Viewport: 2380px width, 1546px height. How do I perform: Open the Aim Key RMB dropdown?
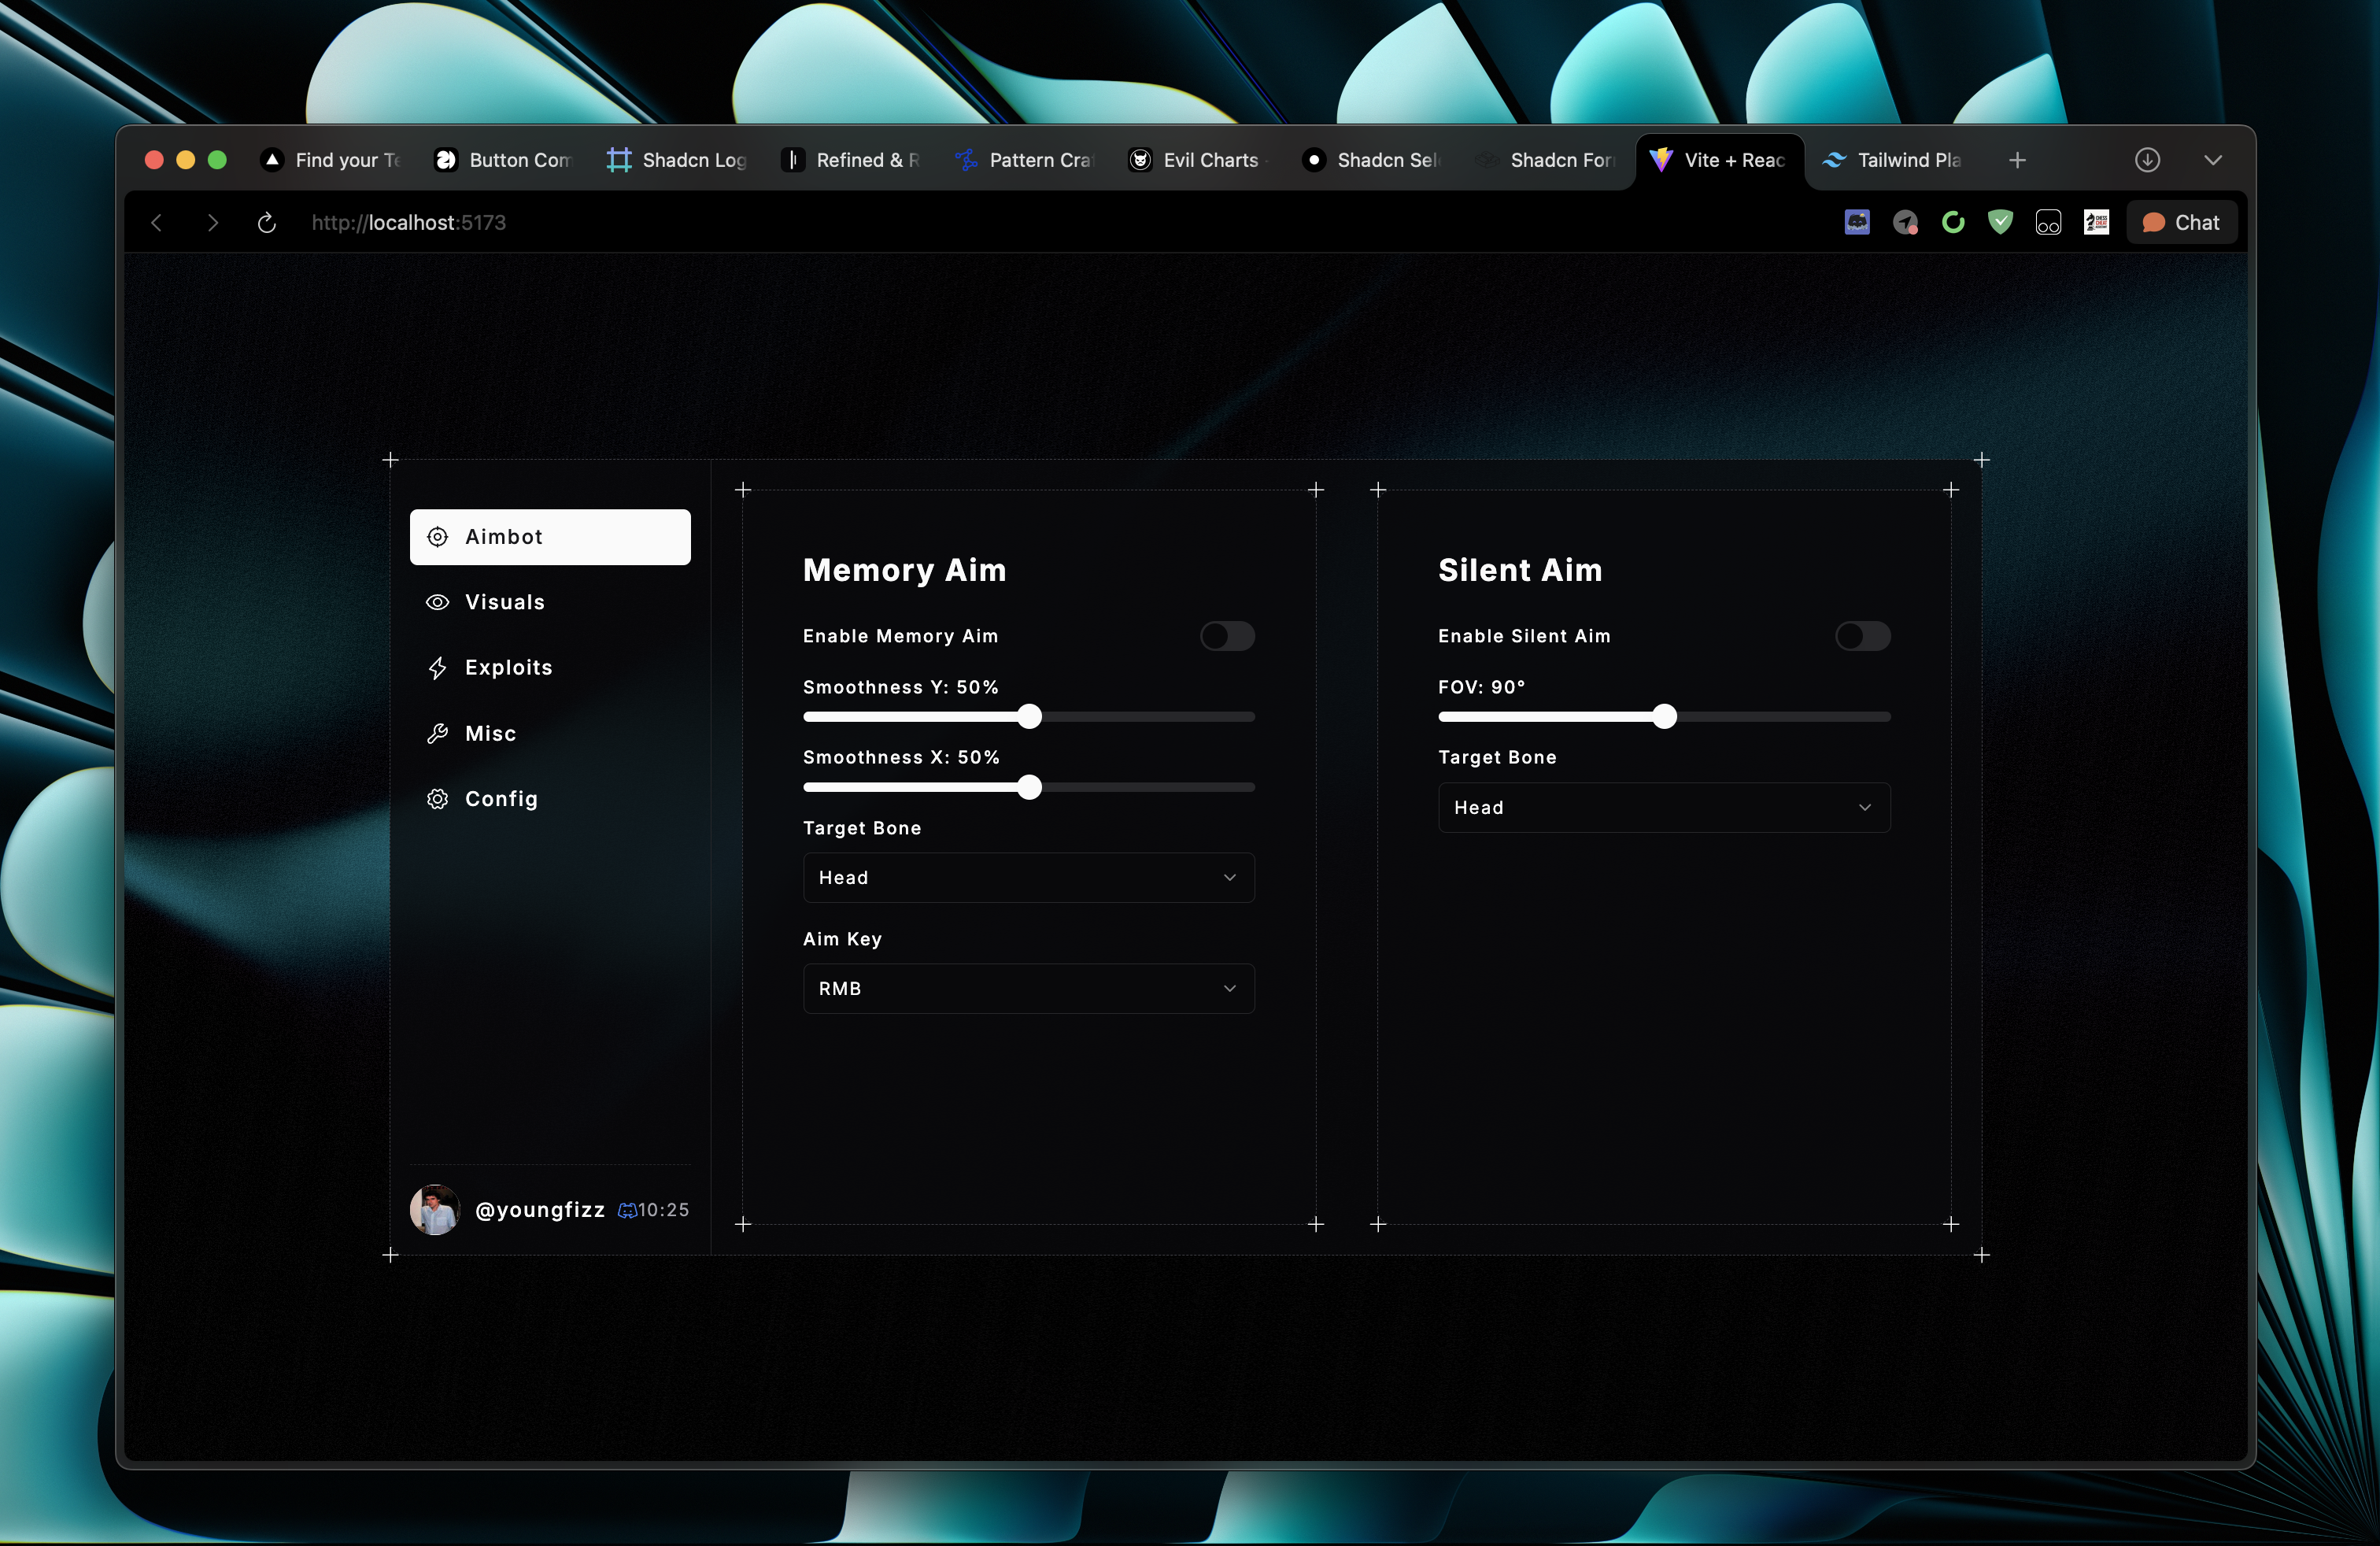[1028, 988]
